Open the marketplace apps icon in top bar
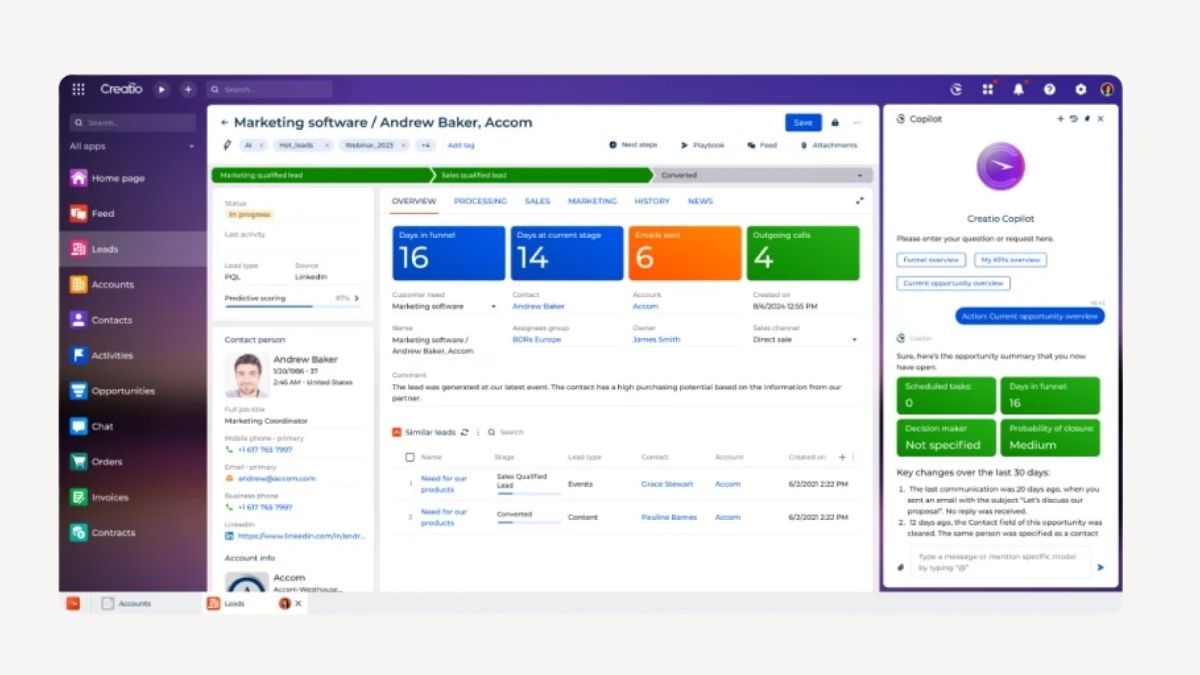 pyautogui.click(x=988, y=89)
